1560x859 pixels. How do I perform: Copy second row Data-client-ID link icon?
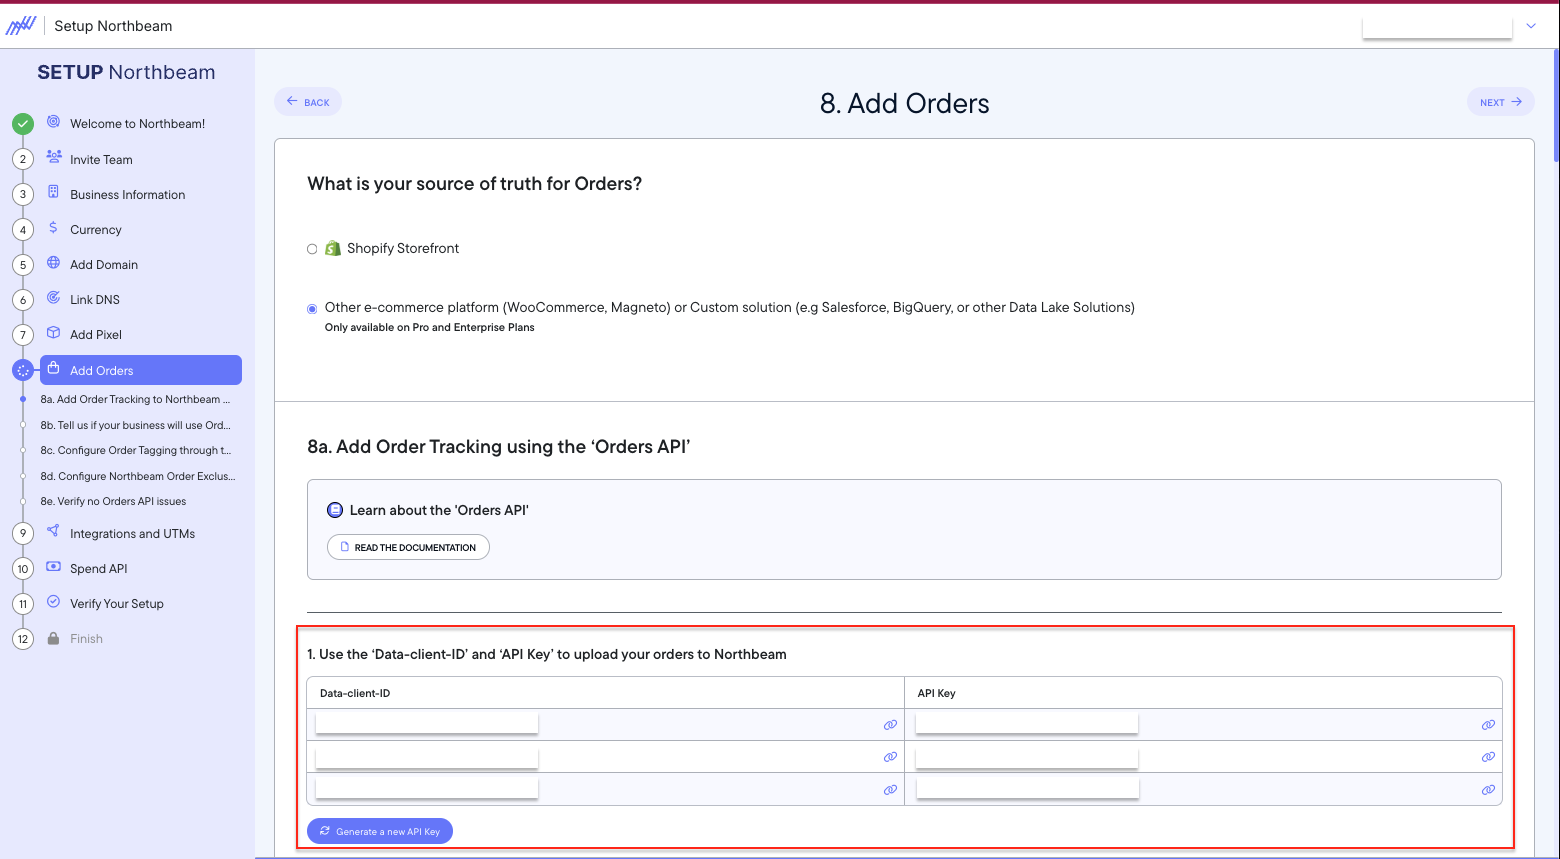[890, 757]
